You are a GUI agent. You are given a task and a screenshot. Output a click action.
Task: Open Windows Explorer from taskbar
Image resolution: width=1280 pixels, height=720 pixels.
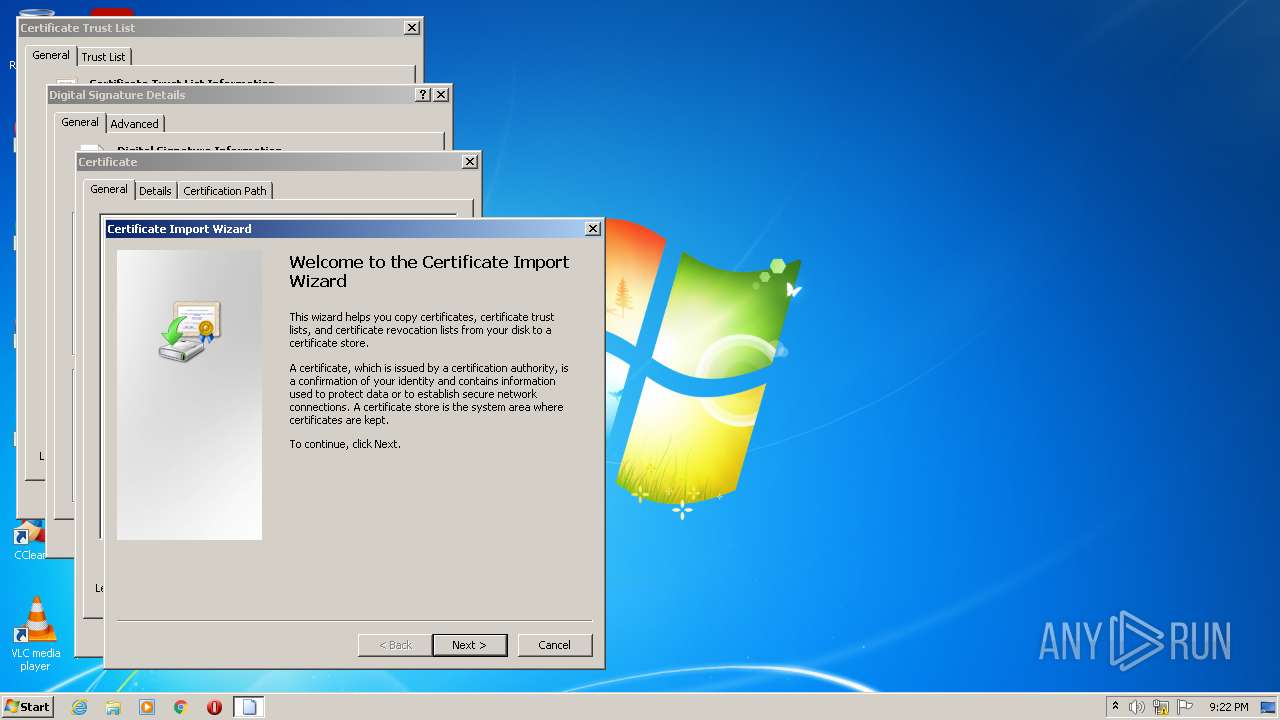(x=113, y=707)
